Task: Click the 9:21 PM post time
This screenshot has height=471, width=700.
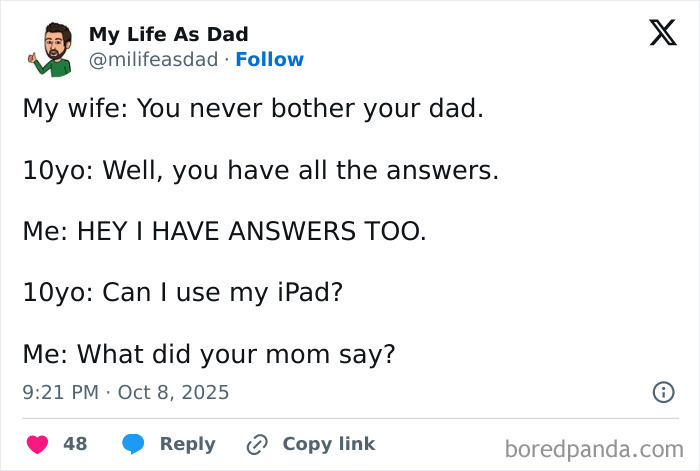Action: [x=59, y=393]
